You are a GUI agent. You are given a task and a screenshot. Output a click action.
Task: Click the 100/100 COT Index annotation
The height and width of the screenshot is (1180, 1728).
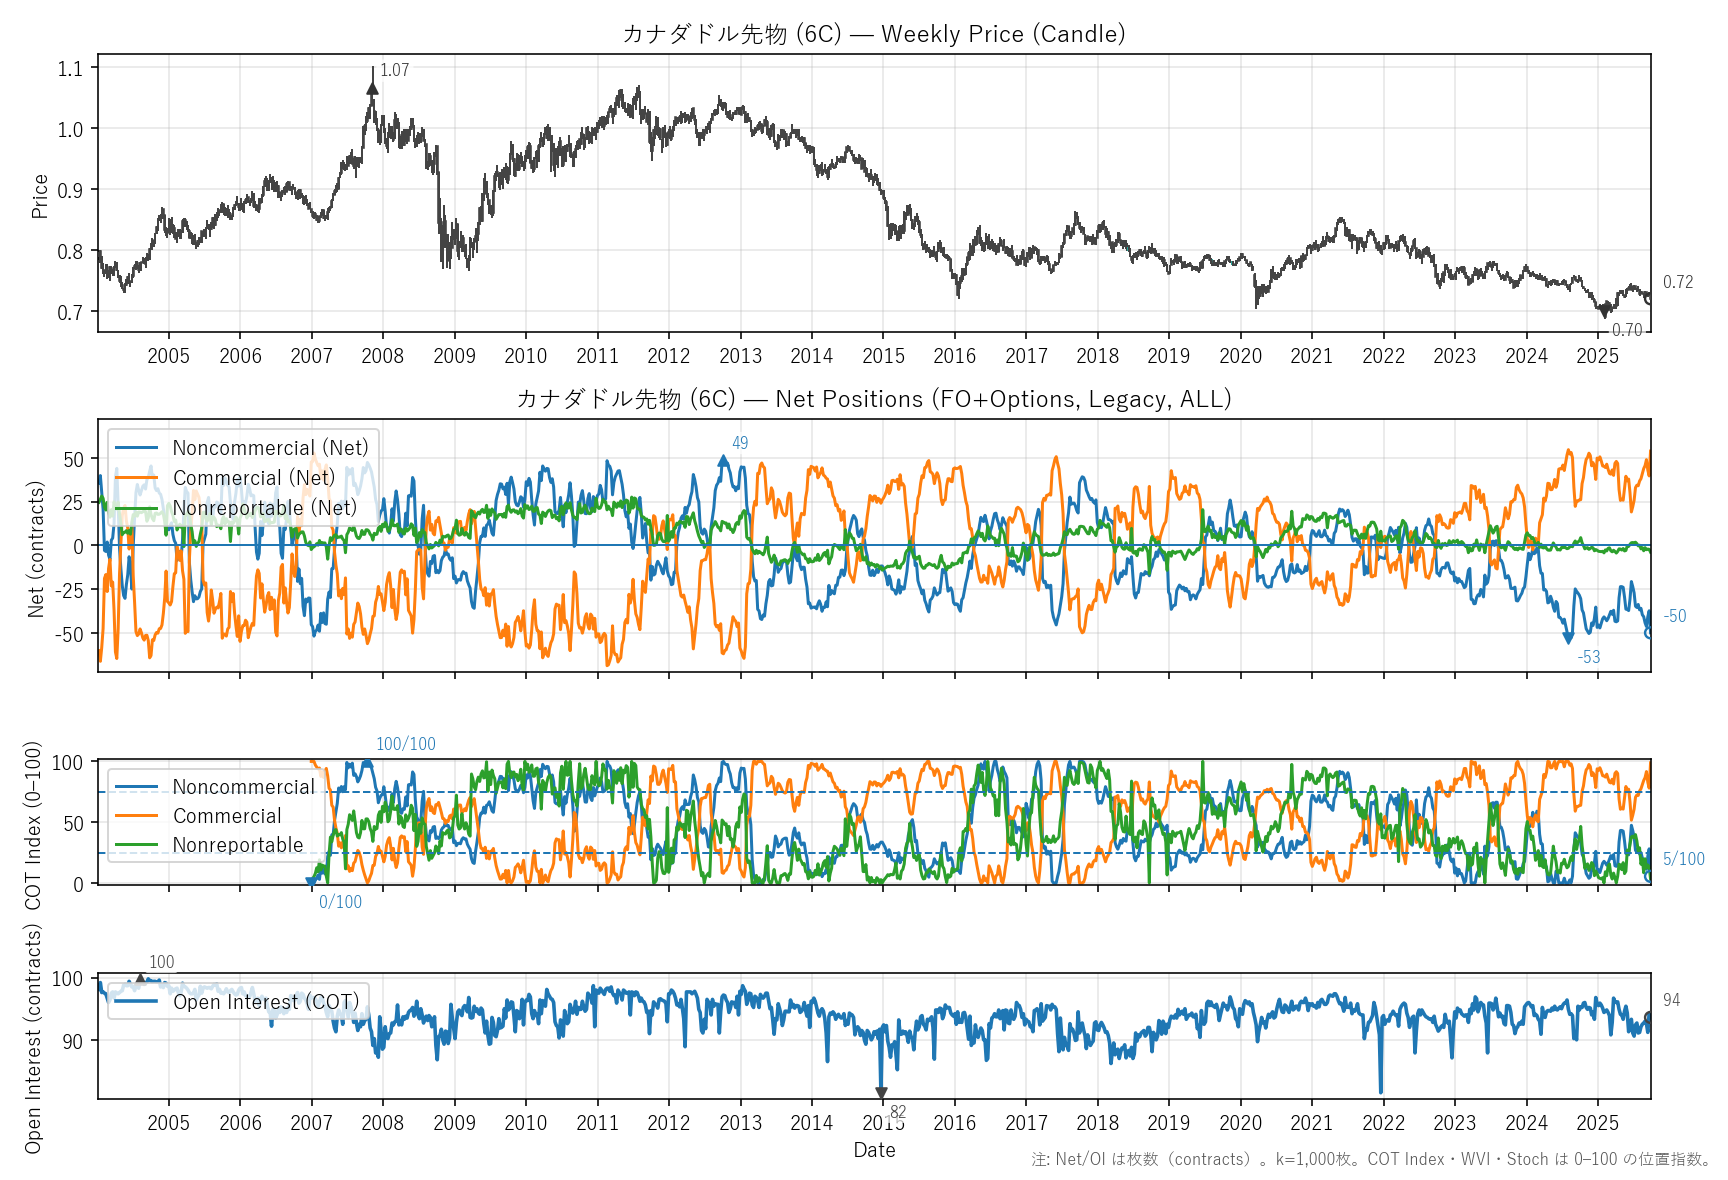(x=405, y=744)
